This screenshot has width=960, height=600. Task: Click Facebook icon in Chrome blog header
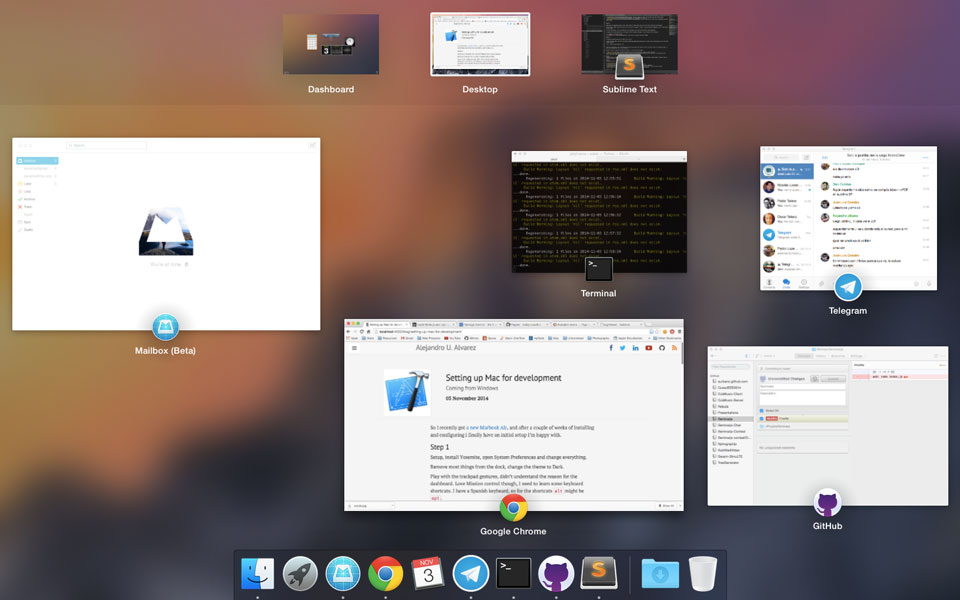pyautogui.click(x=610, y=348)
